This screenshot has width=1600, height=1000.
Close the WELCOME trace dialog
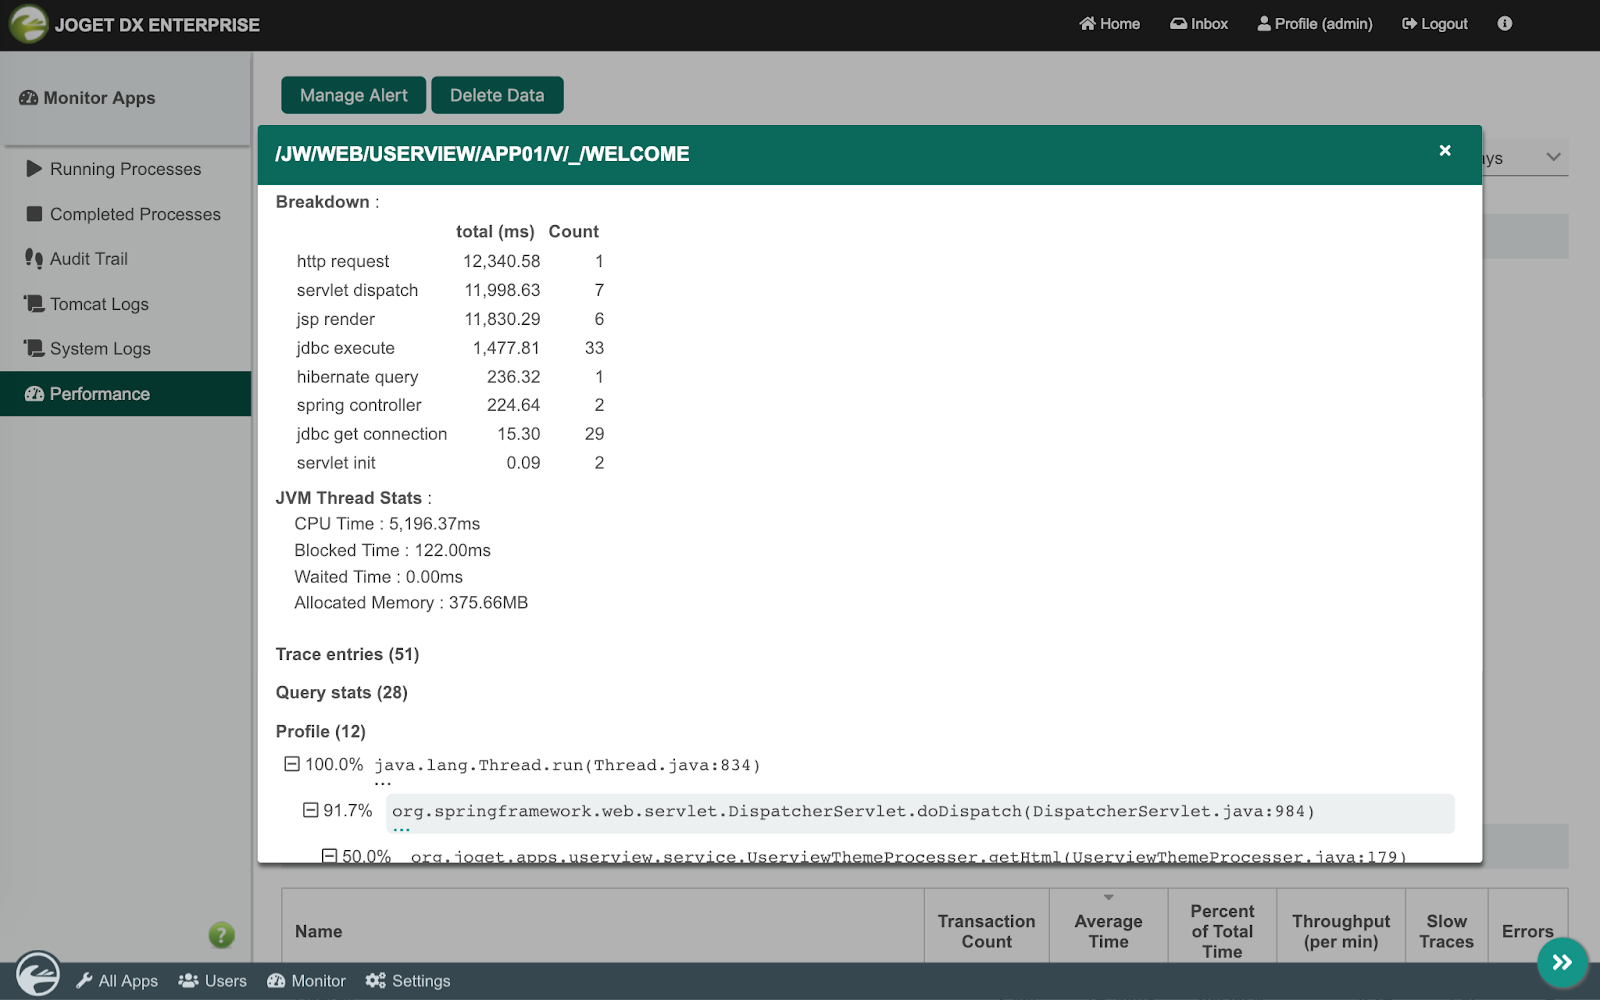pos(1444,150)
